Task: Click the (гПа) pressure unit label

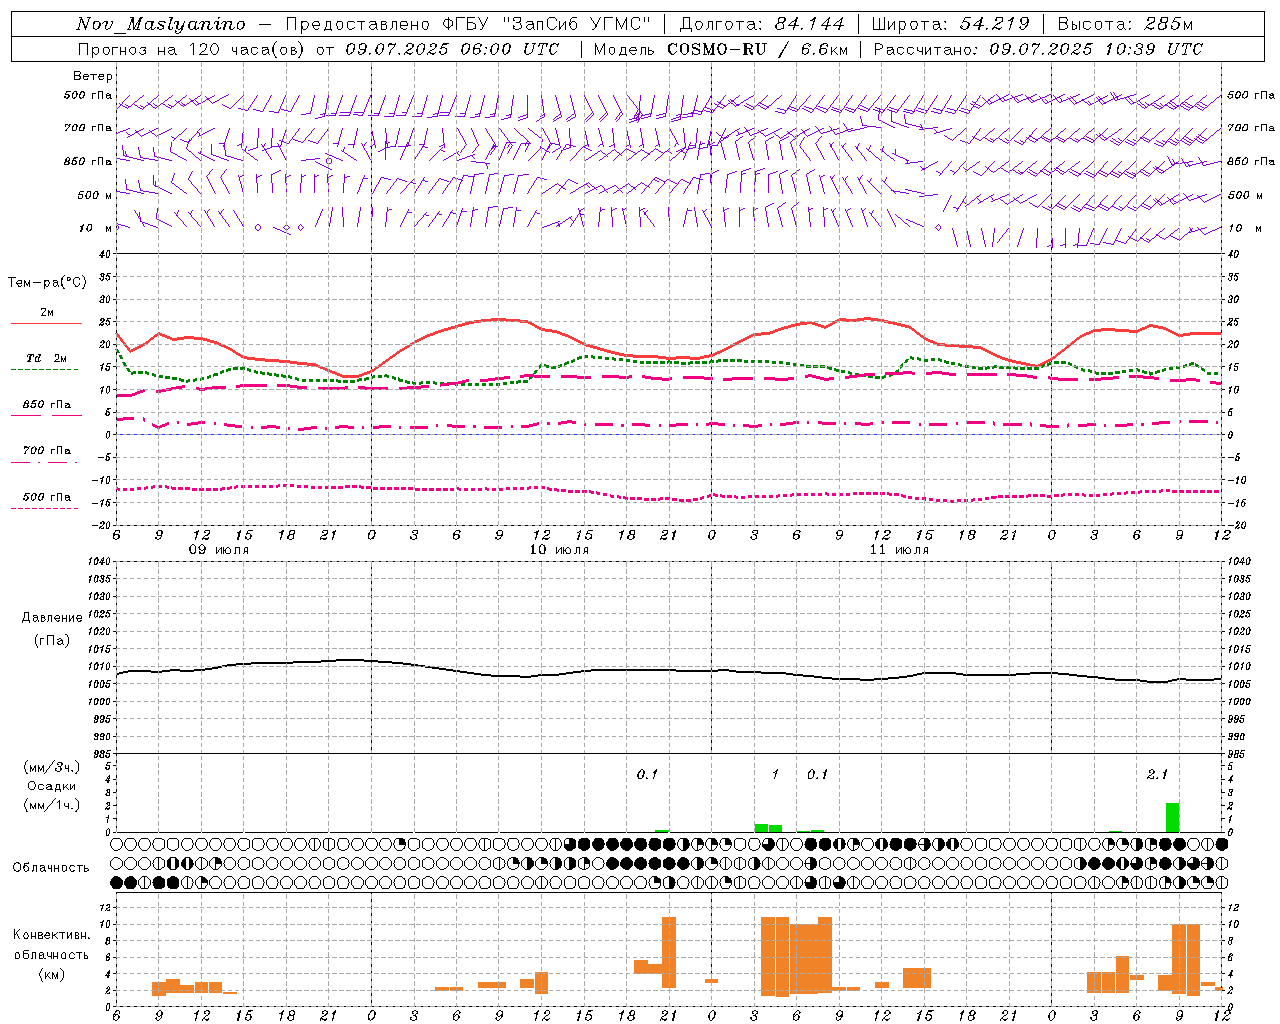Action: [x=52, y=640]
